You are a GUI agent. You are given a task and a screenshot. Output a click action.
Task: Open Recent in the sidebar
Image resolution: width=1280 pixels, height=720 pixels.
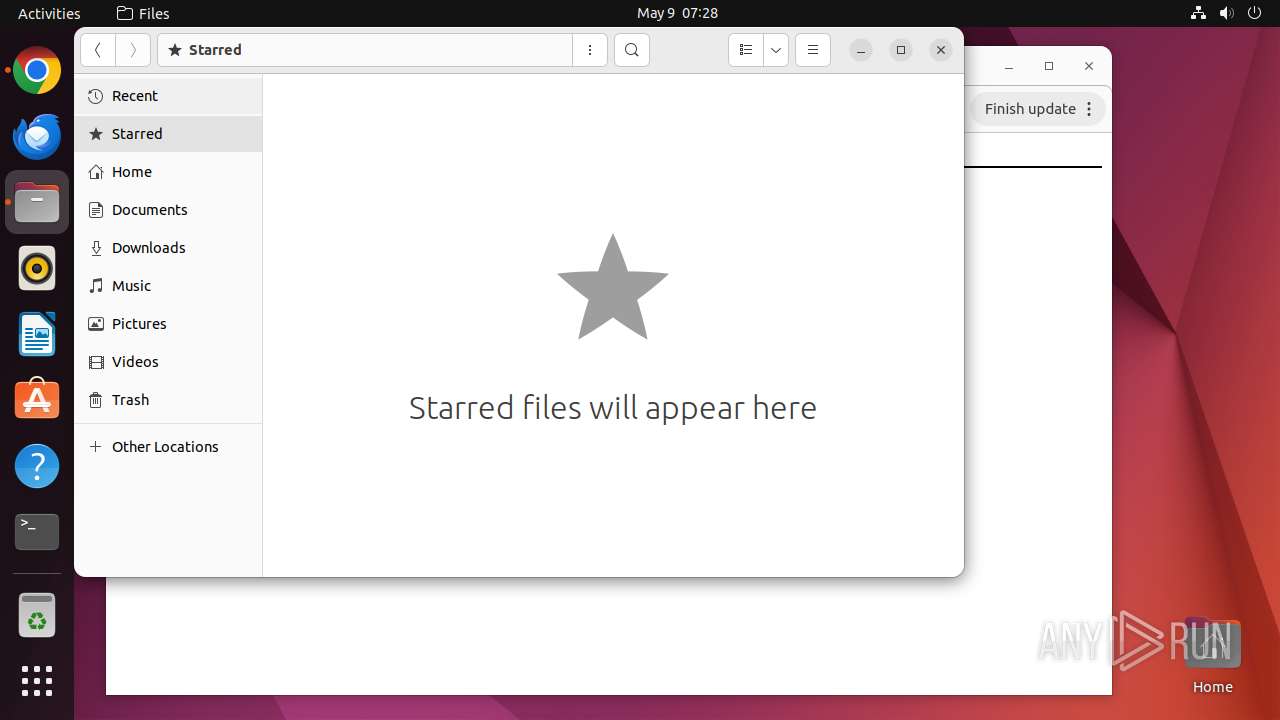pyautogui.click(x=168, y=96)
